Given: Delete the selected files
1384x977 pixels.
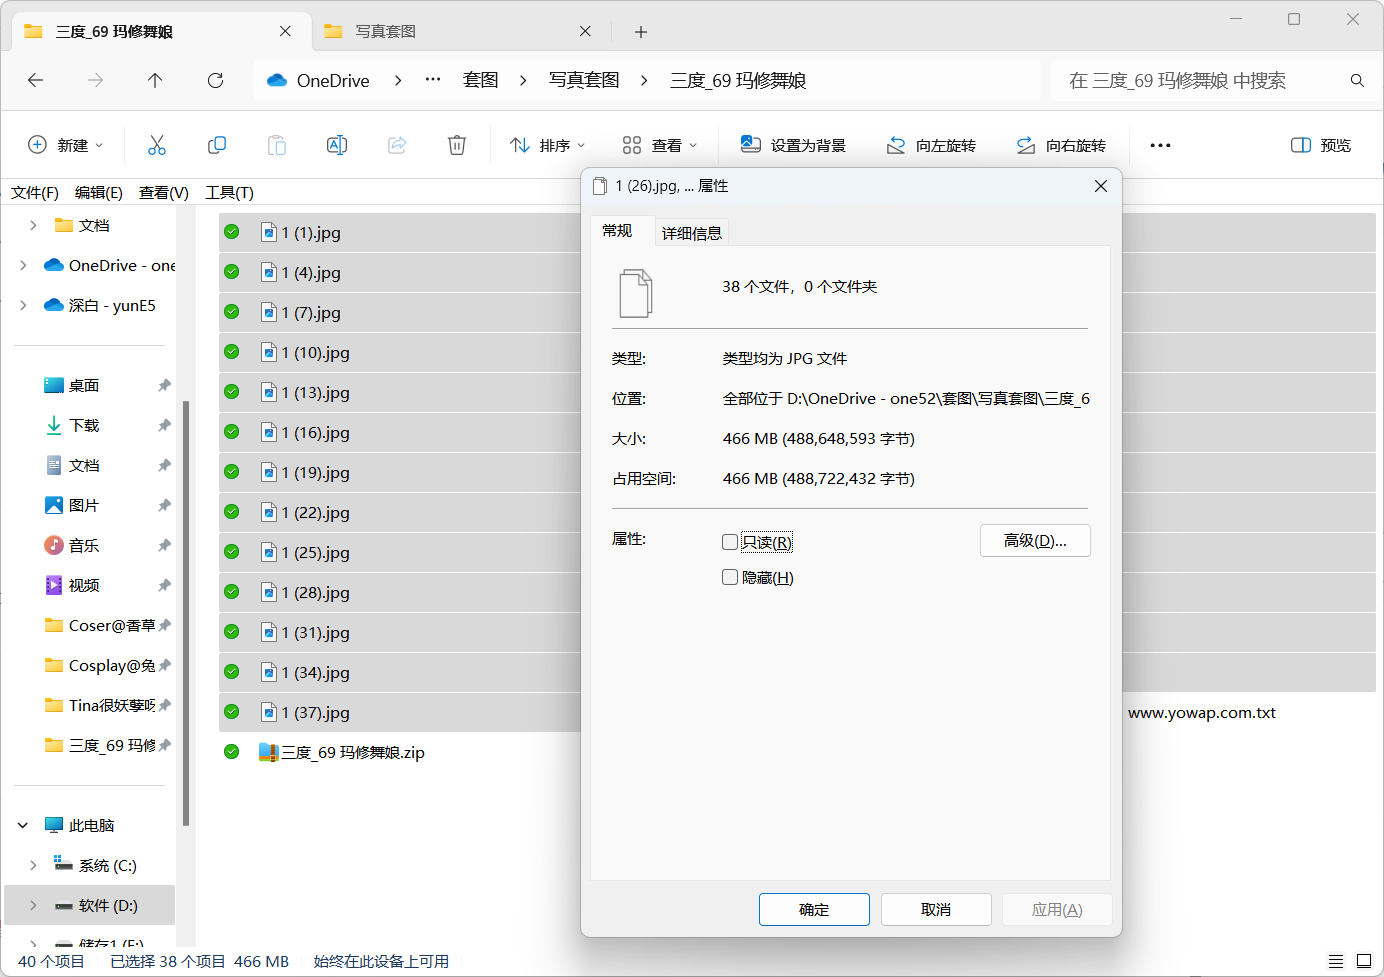Looking at the screenshot, I should pos(457,145).
